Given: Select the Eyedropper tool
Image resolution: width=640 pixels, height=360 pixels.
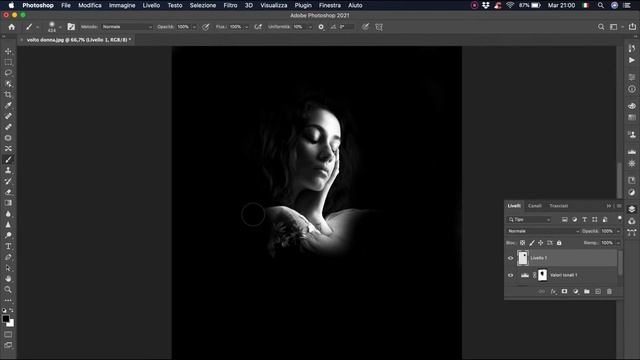Looking at the screenshot, I should tap(8, 105).
